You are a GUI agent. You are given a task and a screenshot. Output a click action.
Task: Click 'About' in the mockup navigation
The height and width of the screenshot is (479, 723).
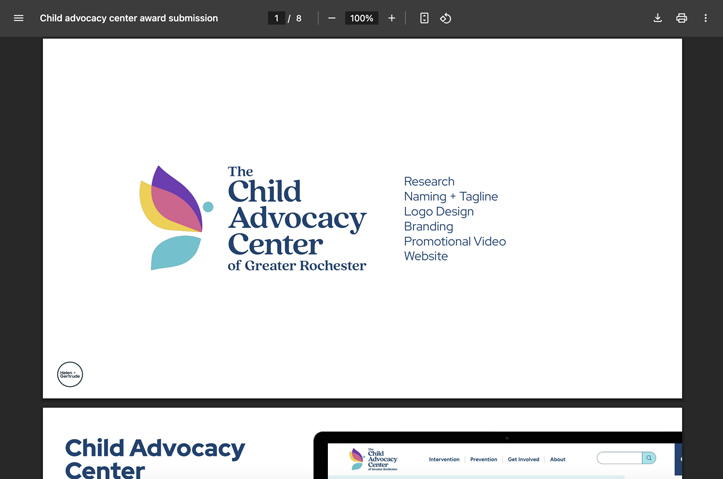point(557,459)
